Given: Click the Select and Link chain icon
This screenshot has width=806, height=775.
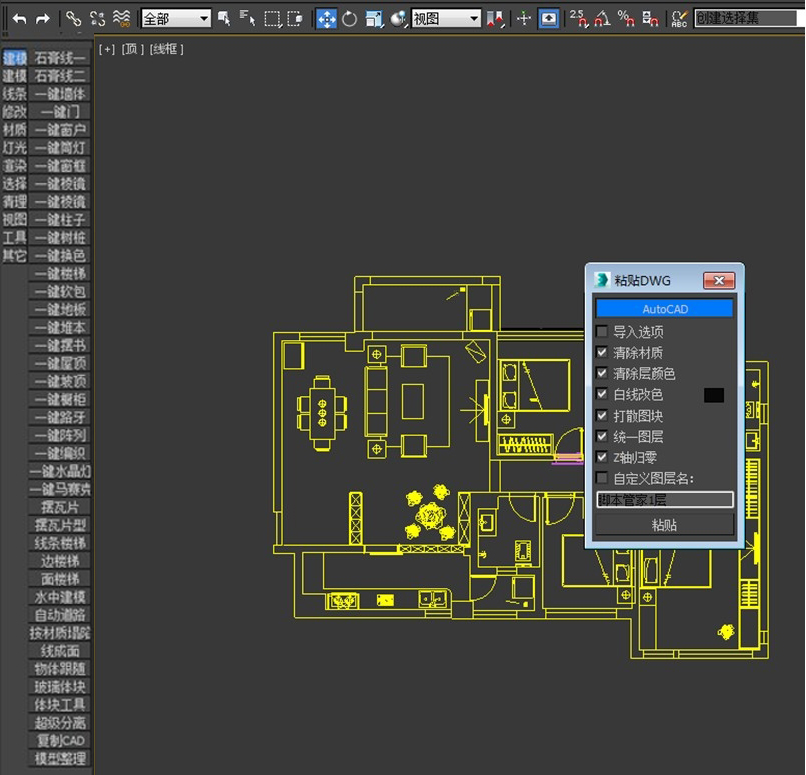Looking at the screenshot, I should point(74,20).
